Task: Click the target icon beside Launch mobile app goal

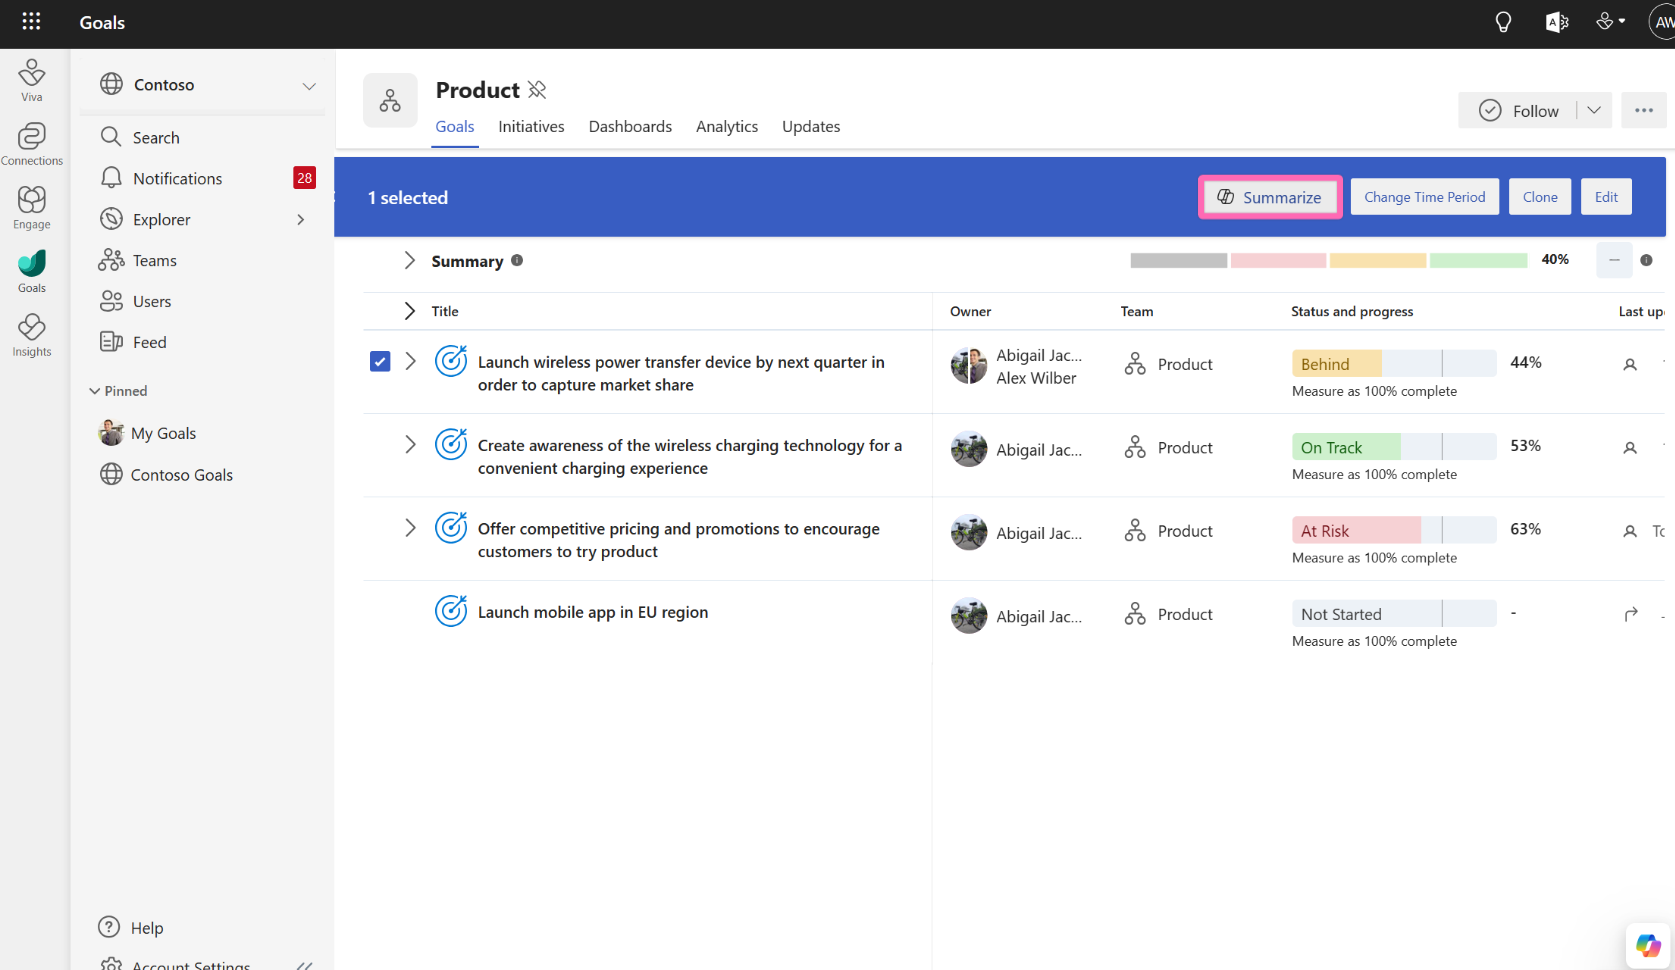Action: [451, 611]
